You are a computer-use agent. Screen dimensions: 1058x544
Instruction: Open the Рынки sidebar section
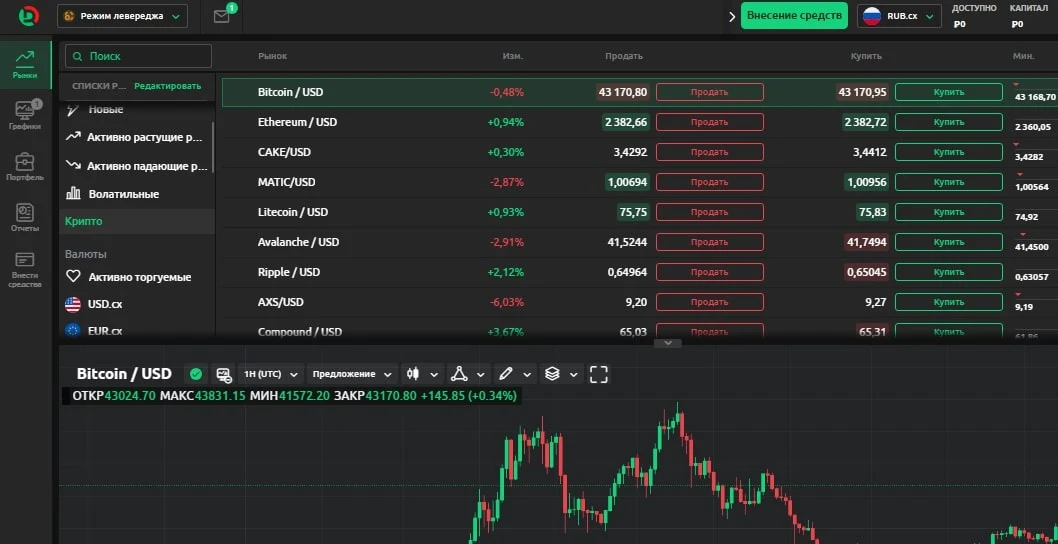pos(25,65)
